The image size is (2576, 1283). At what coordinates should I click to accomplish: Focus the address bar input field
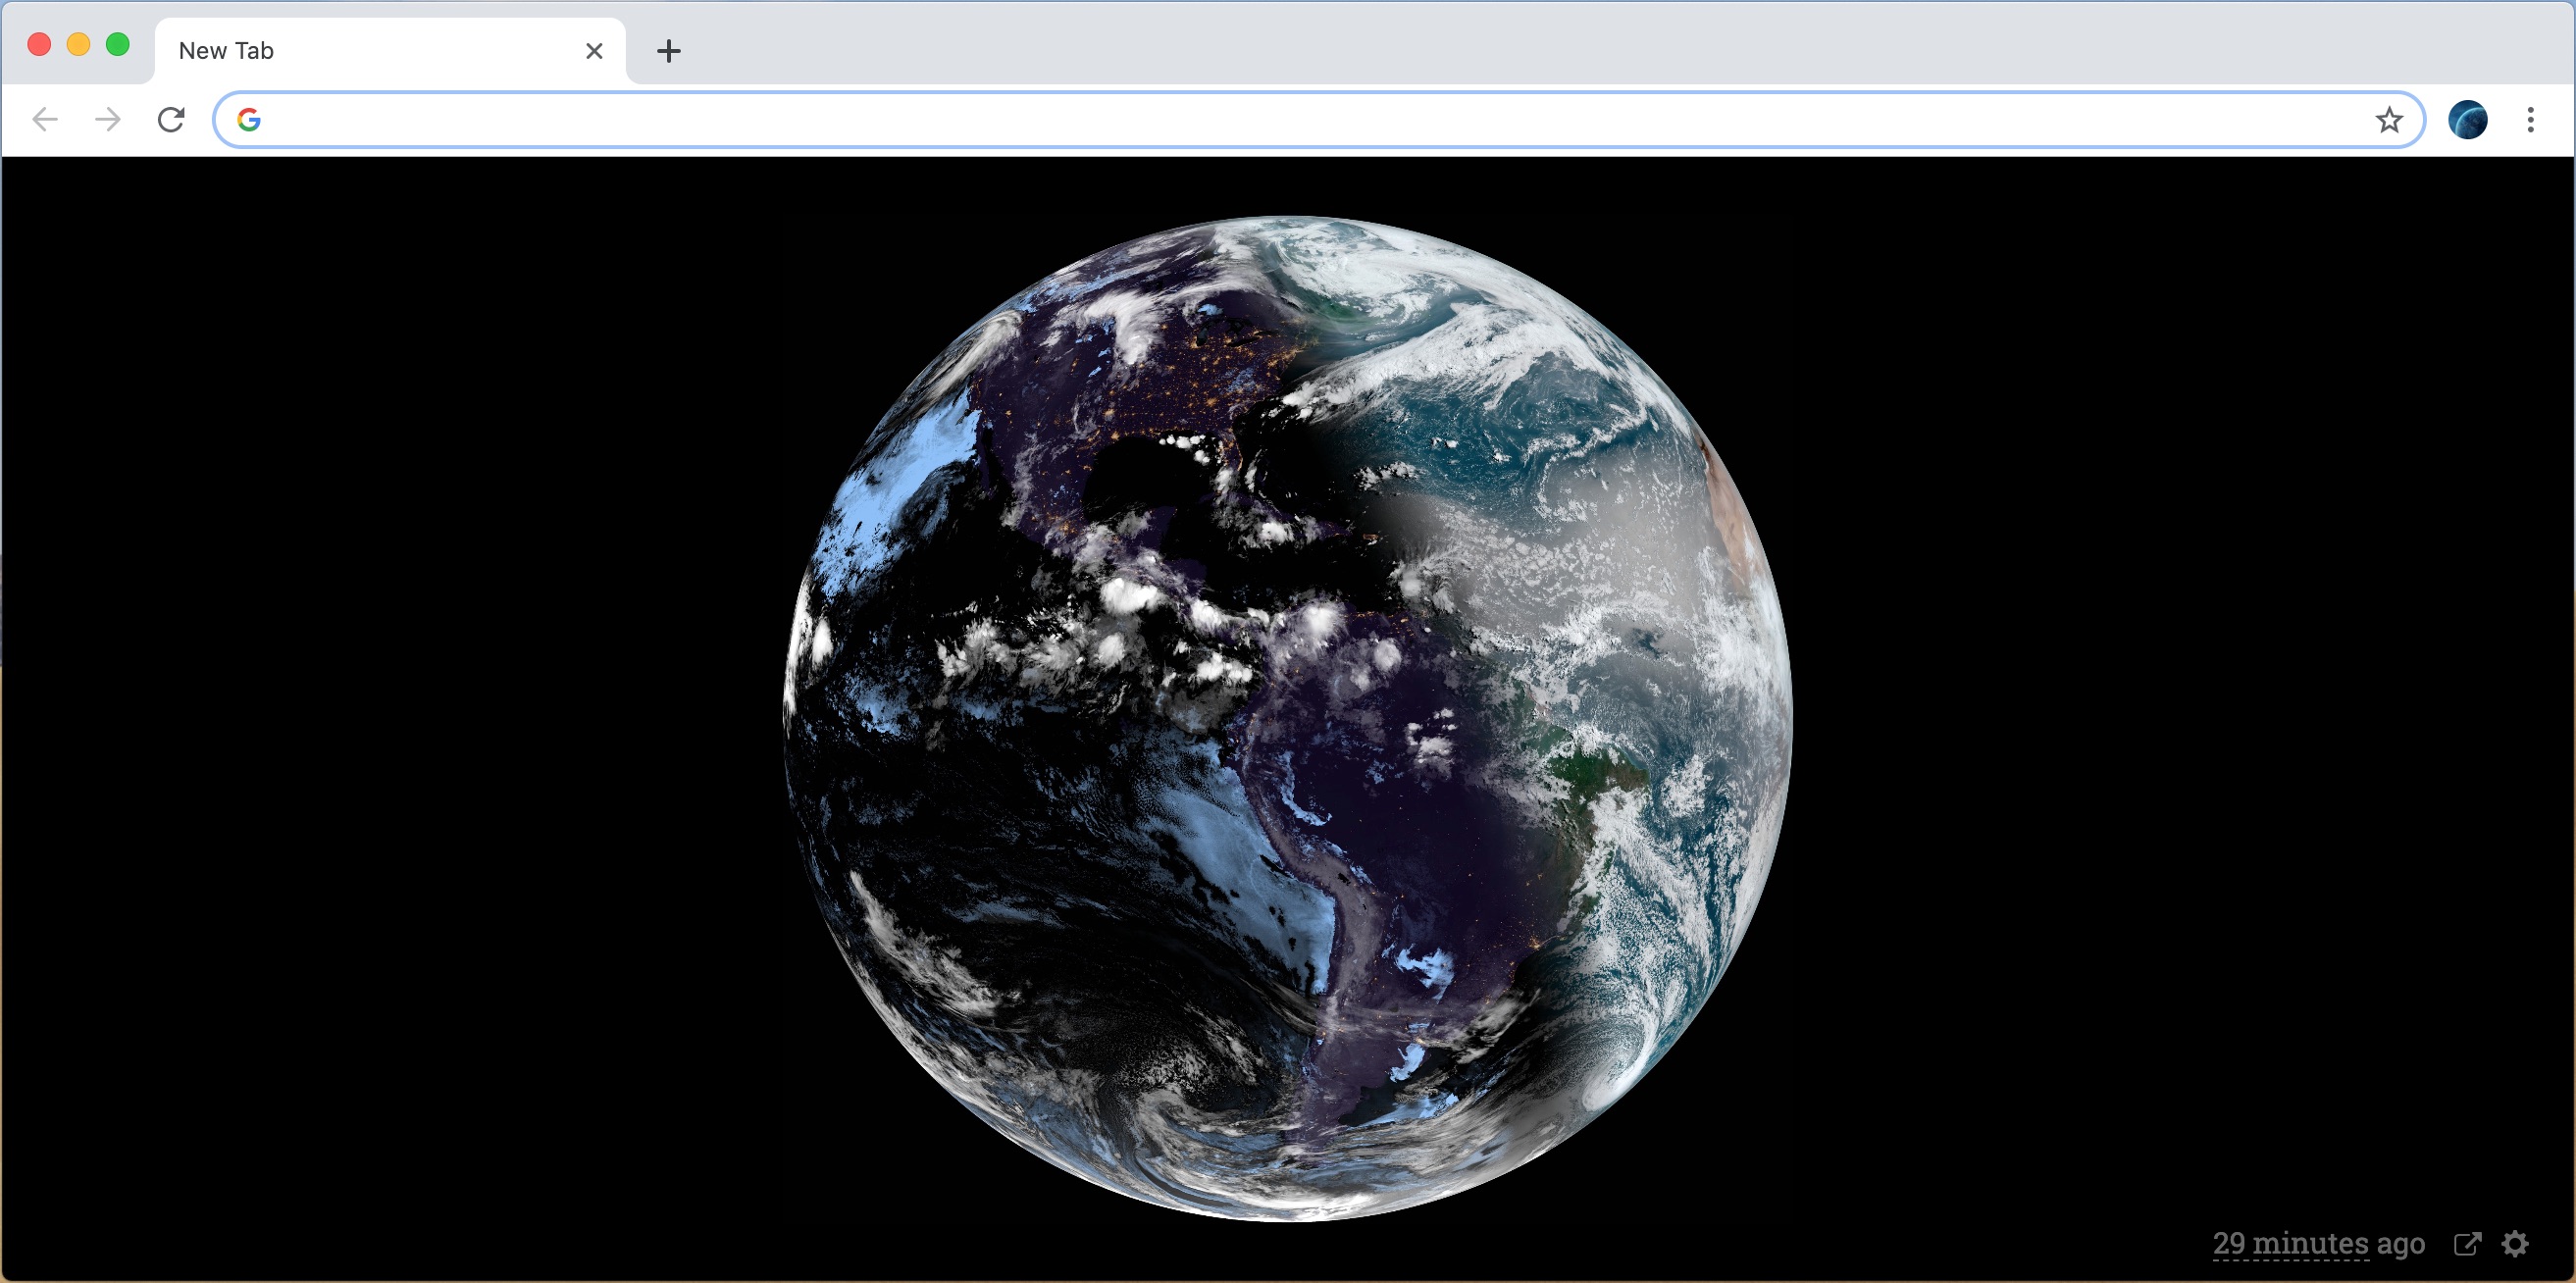point(1300,120)
